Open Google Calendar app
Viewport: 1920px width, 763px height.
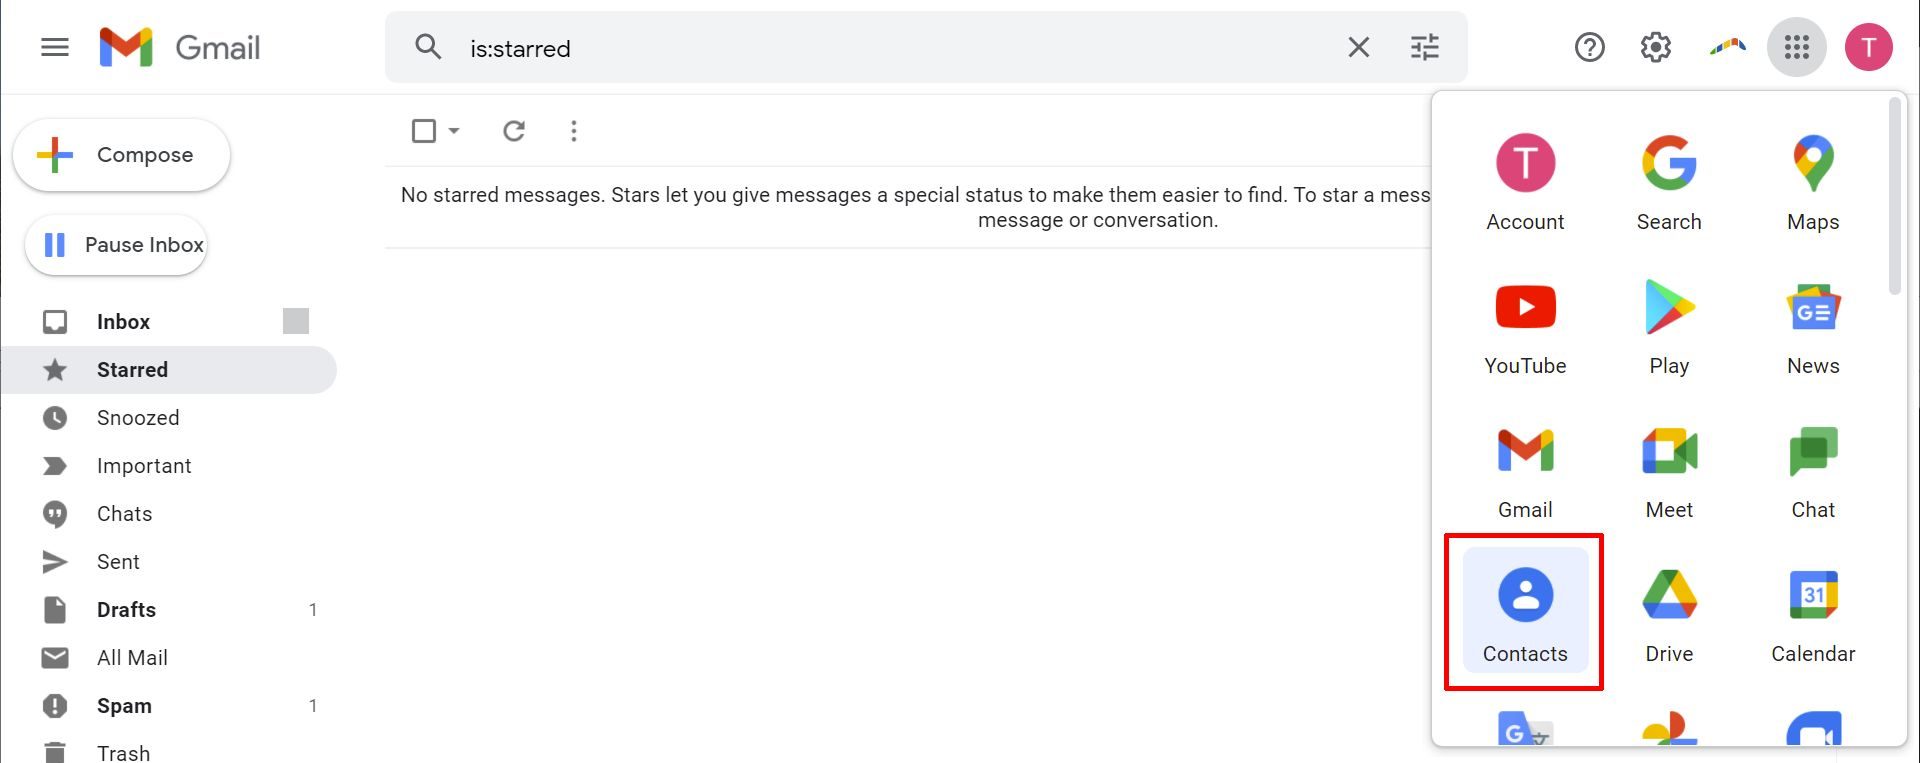(x=1813, y=615)
